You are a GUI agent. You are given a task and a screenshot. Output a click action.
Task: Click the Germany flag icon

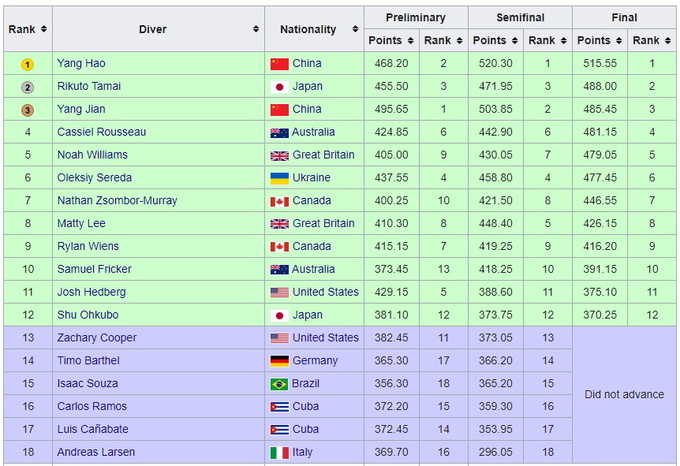pyautogui.click(x=280, y=361)
